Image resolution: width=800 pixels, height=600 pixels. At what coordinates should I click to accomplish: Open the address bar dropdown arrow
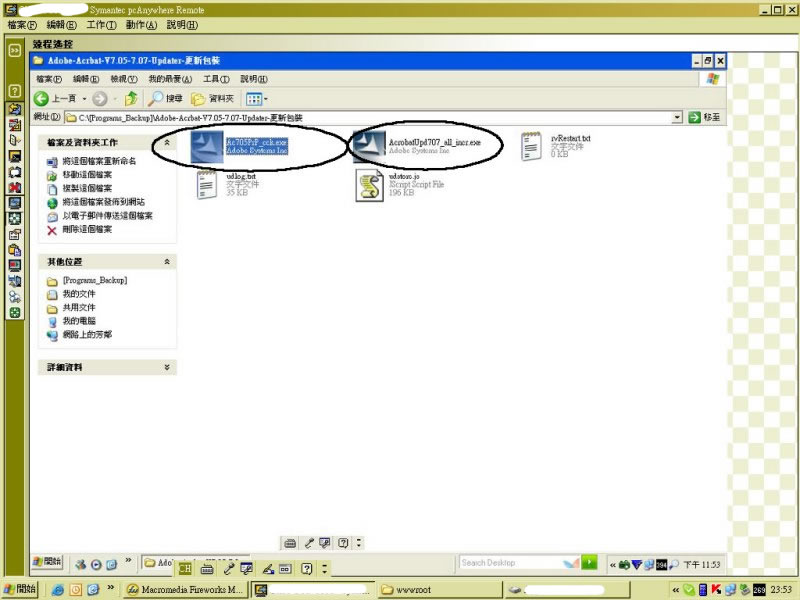[x=677, y=117]
